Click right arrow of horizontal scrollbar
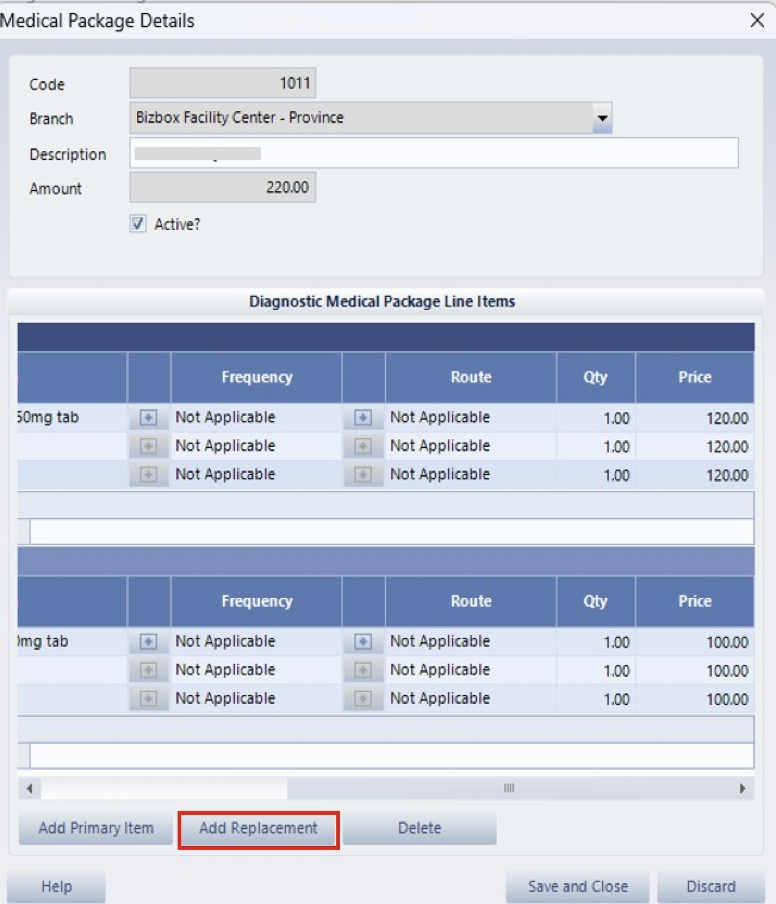 (x=742, y=789)
